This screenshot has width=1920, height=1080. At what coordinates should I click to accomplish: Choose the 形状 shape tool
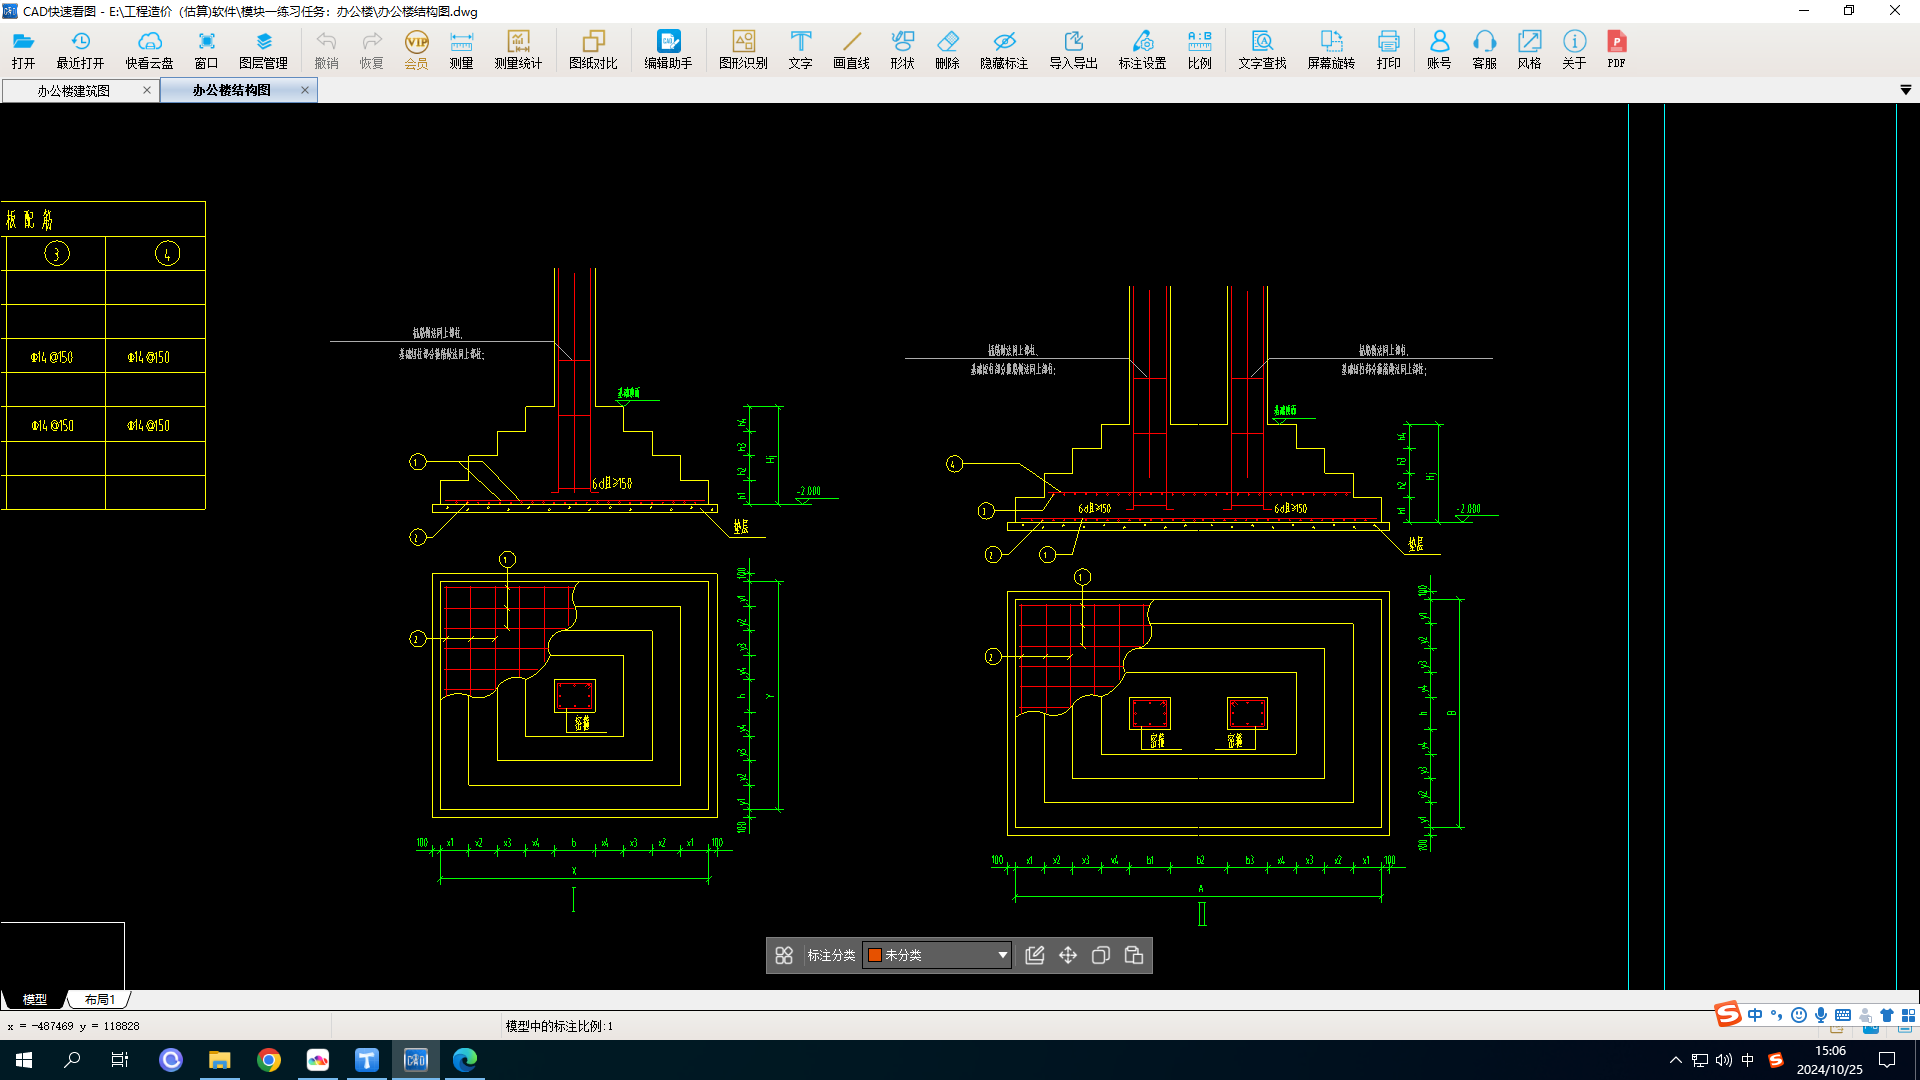tap(902, 50)
